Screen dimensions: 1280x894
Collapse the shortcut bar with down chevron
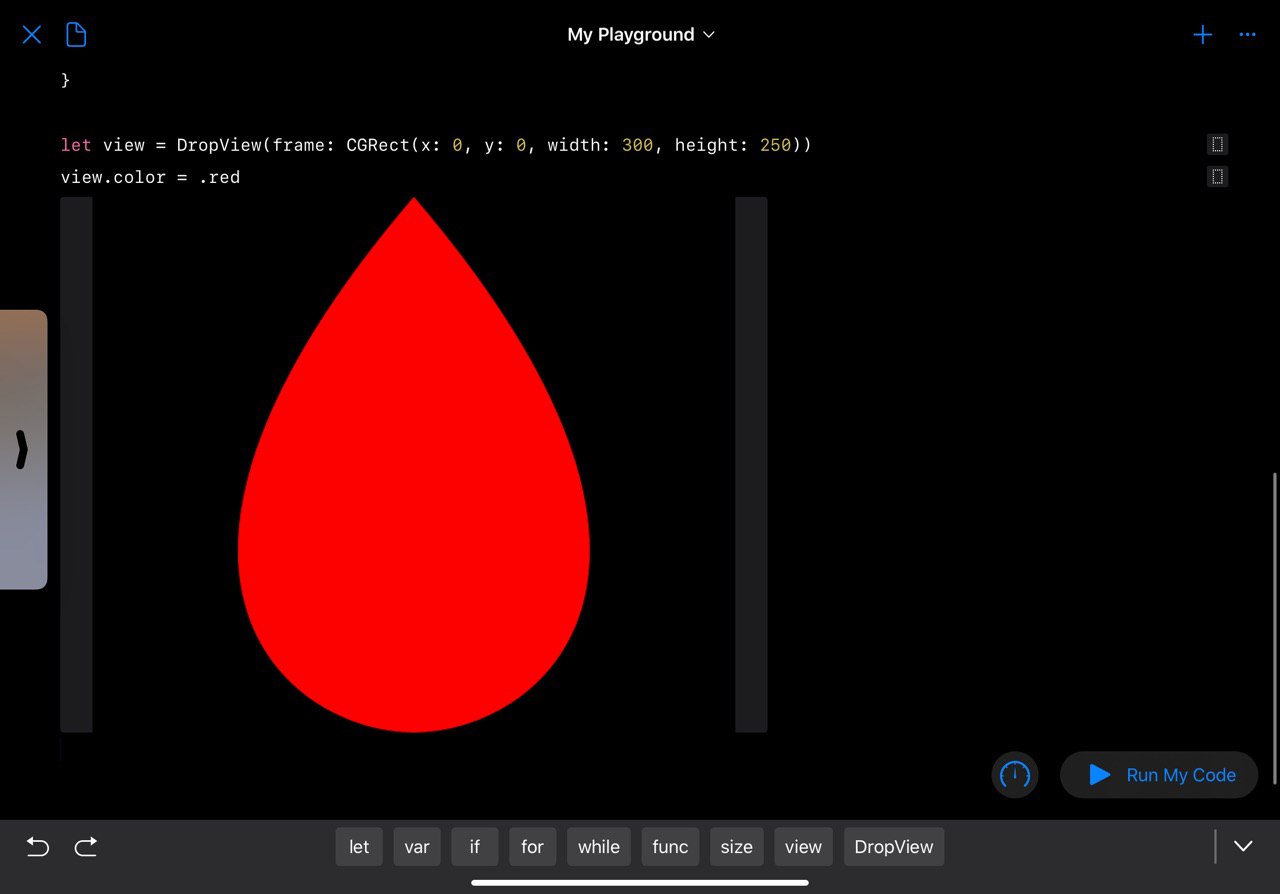tap(1243, 847)
